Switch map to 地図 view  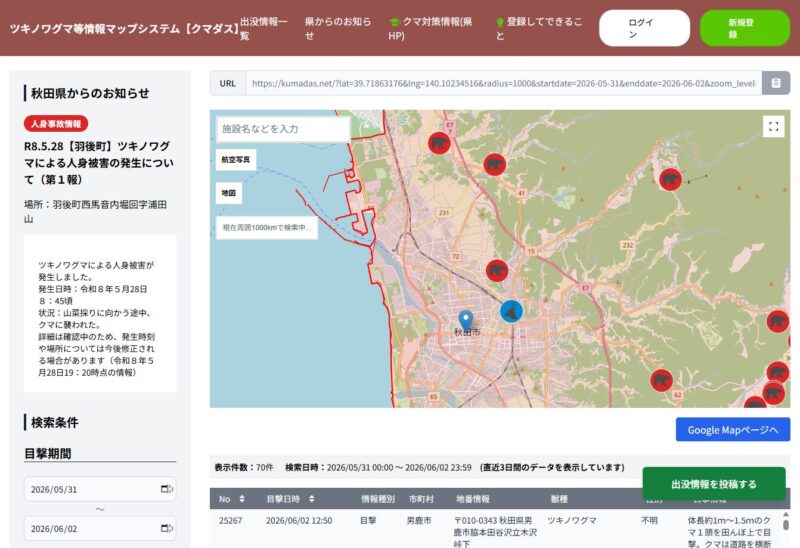[x=229, y=193]
